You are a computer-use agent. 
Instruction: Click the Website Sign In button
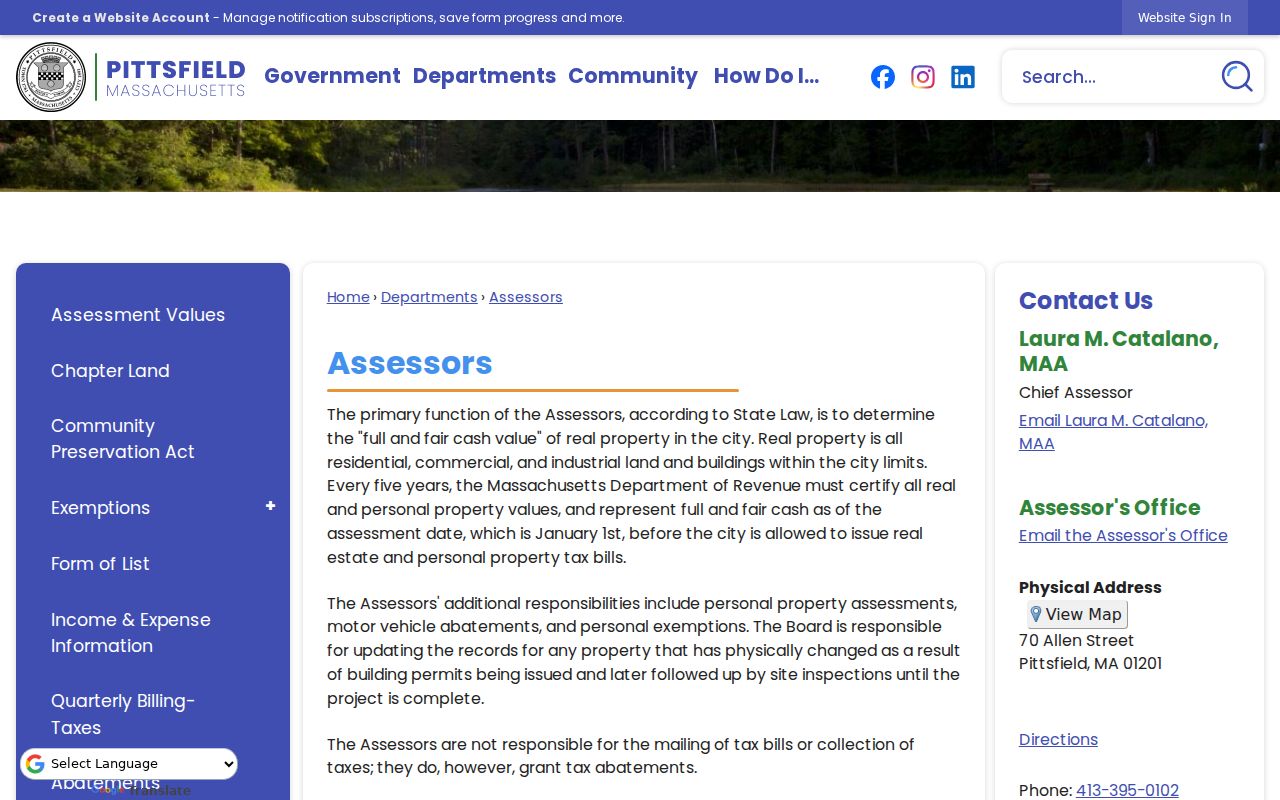tap(1184, 17)
